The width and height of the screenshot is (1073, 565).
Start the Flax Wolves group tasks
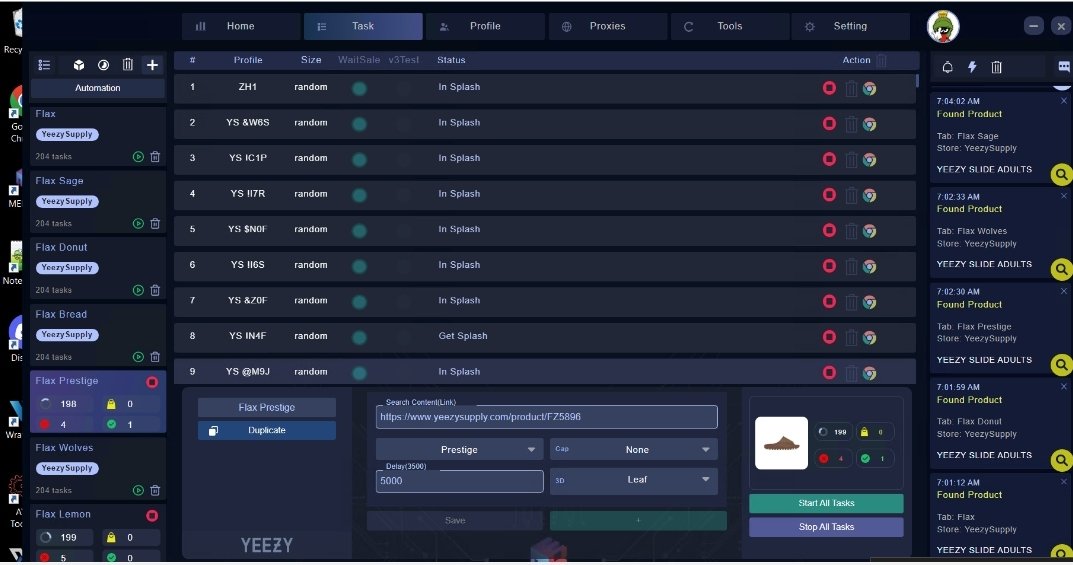pos(138,490)
